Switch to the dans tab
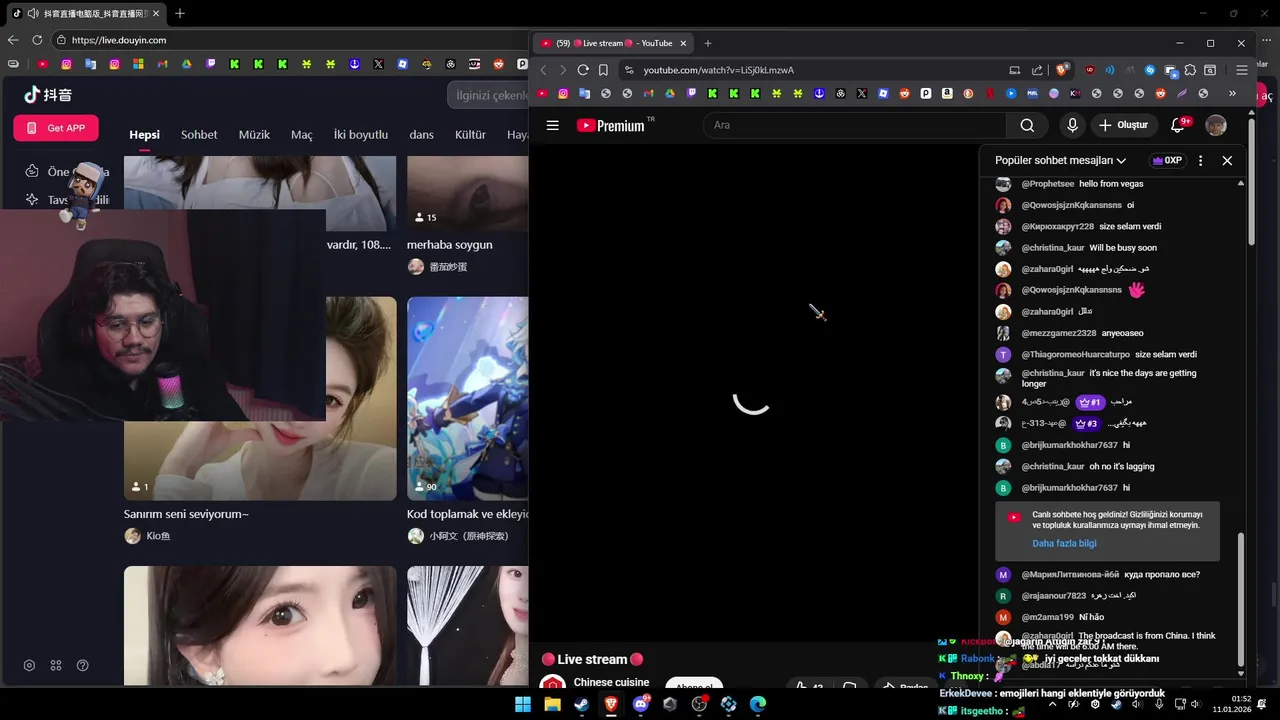The height and width of the screenshot is (720, 1280). [x=422, y=135]
